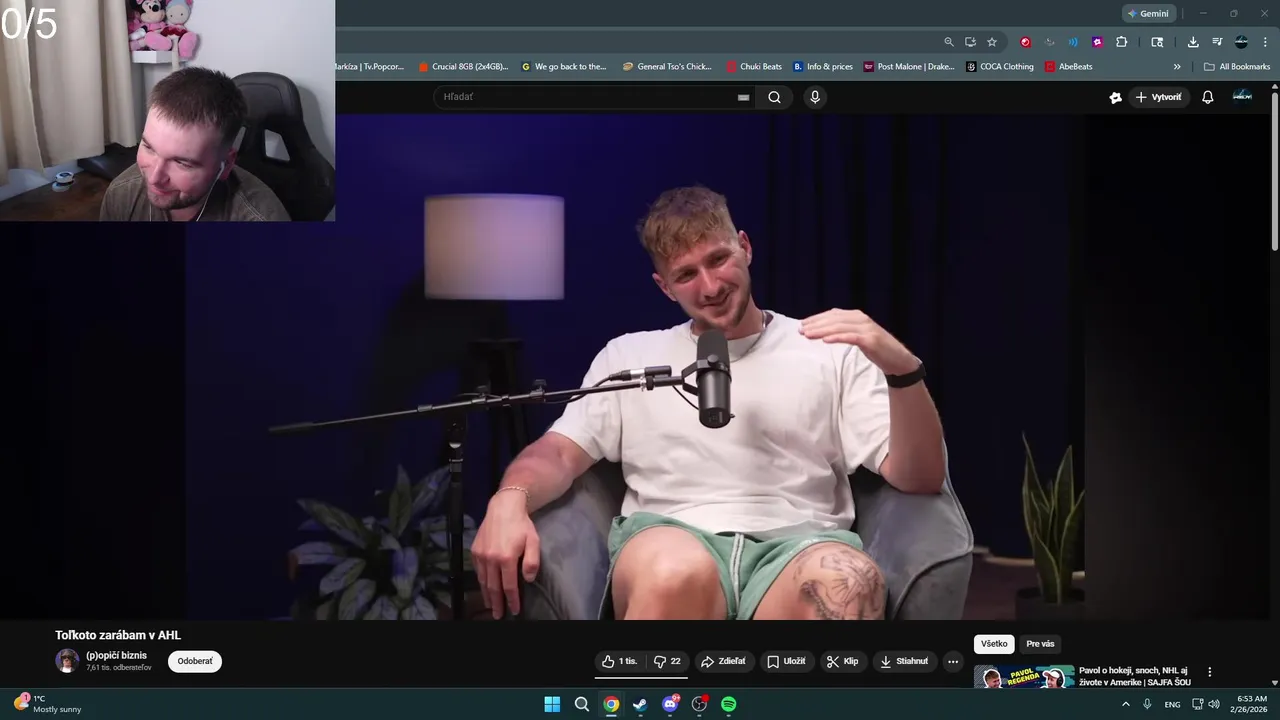Screen dimensions: 1280x720
Task: Click the zoom magnifier icon in the address bar
Action: pos(949,42)
